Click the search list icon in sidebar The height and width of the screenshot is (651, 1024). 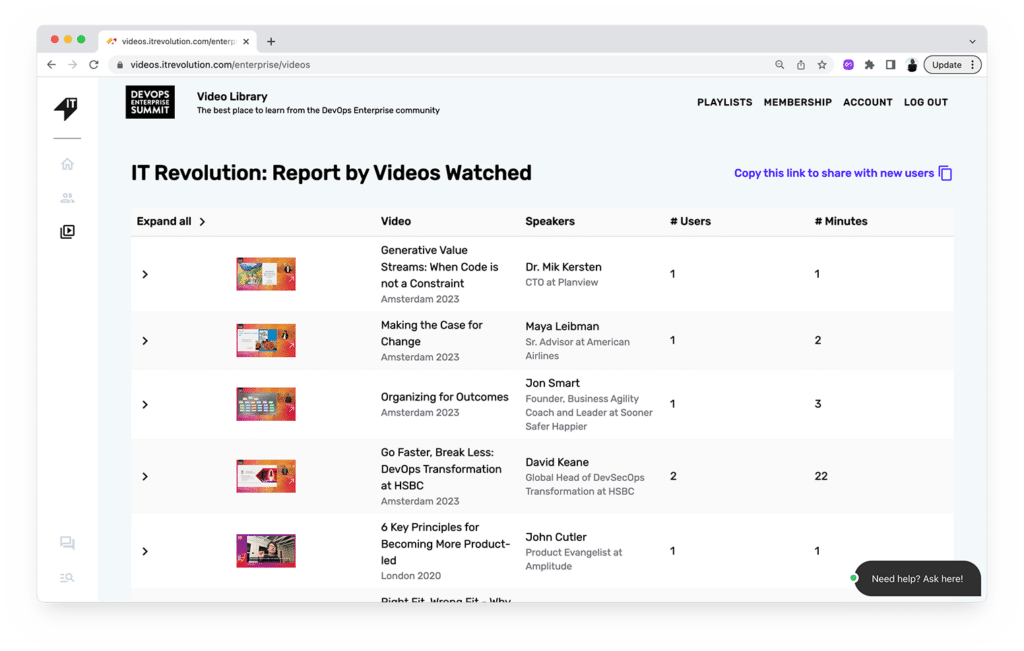tap(67, 577)
